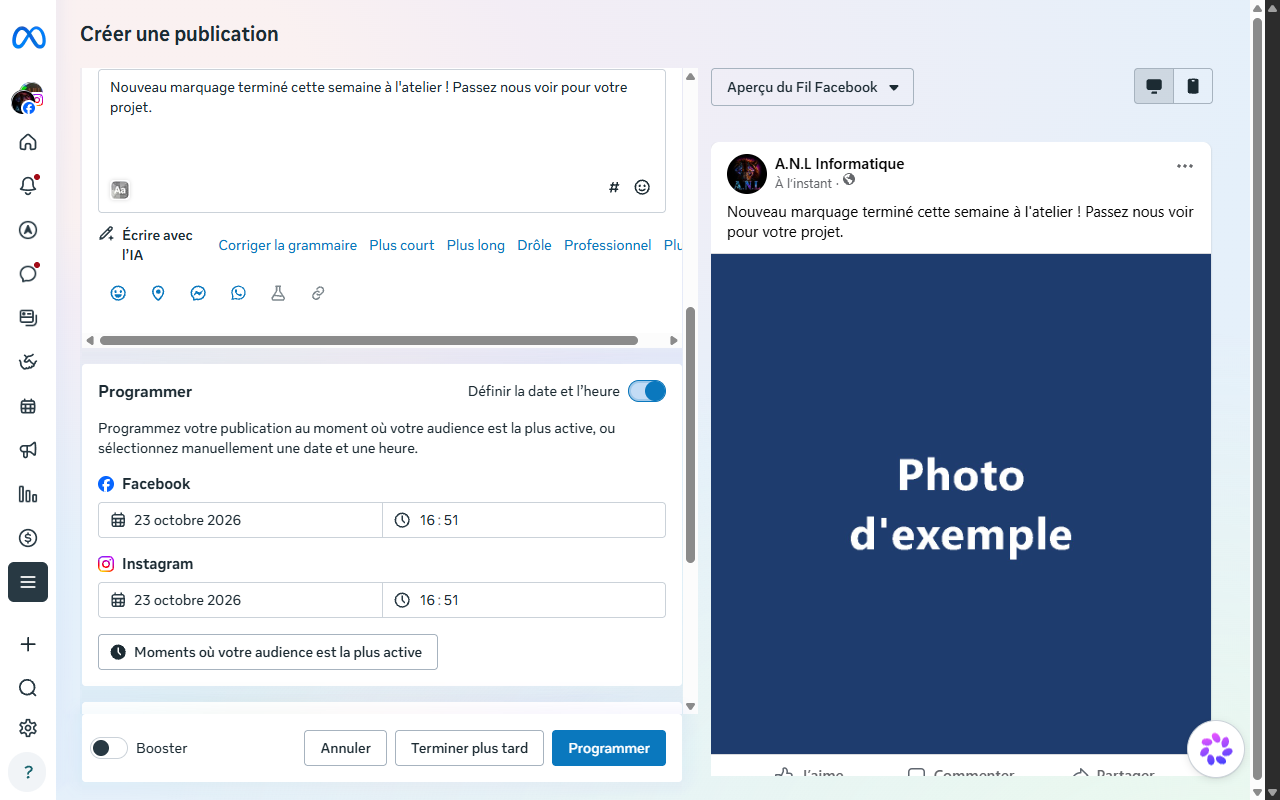Click 'Plus court' AI suggestion
Screen dimensions: 1280x800
click(x=402, y=245)
